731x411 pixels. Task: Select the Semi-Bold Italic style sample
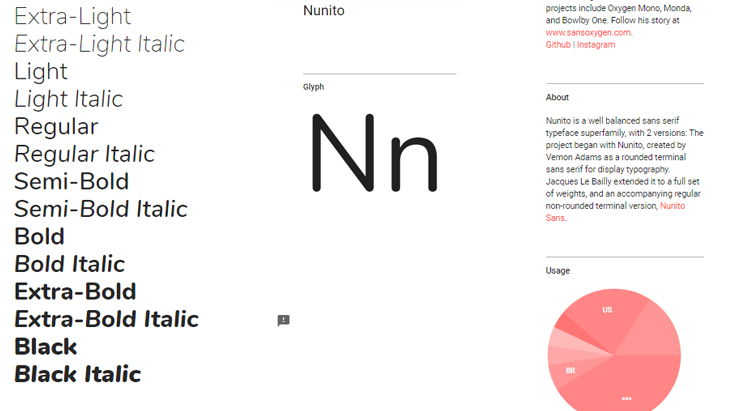tap(101, 209)
